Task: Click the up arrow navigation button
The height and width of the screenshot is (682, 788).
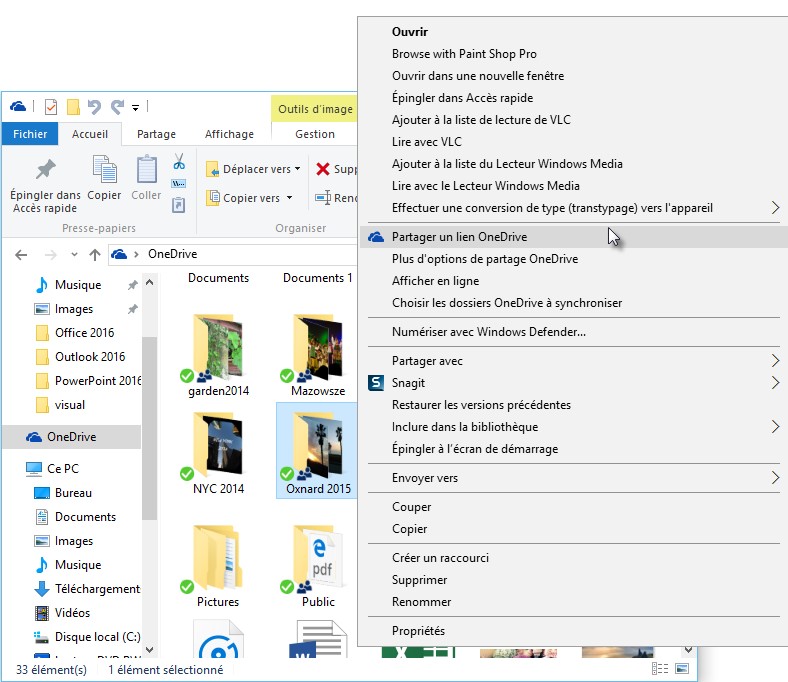Action: tap(95, 254)
